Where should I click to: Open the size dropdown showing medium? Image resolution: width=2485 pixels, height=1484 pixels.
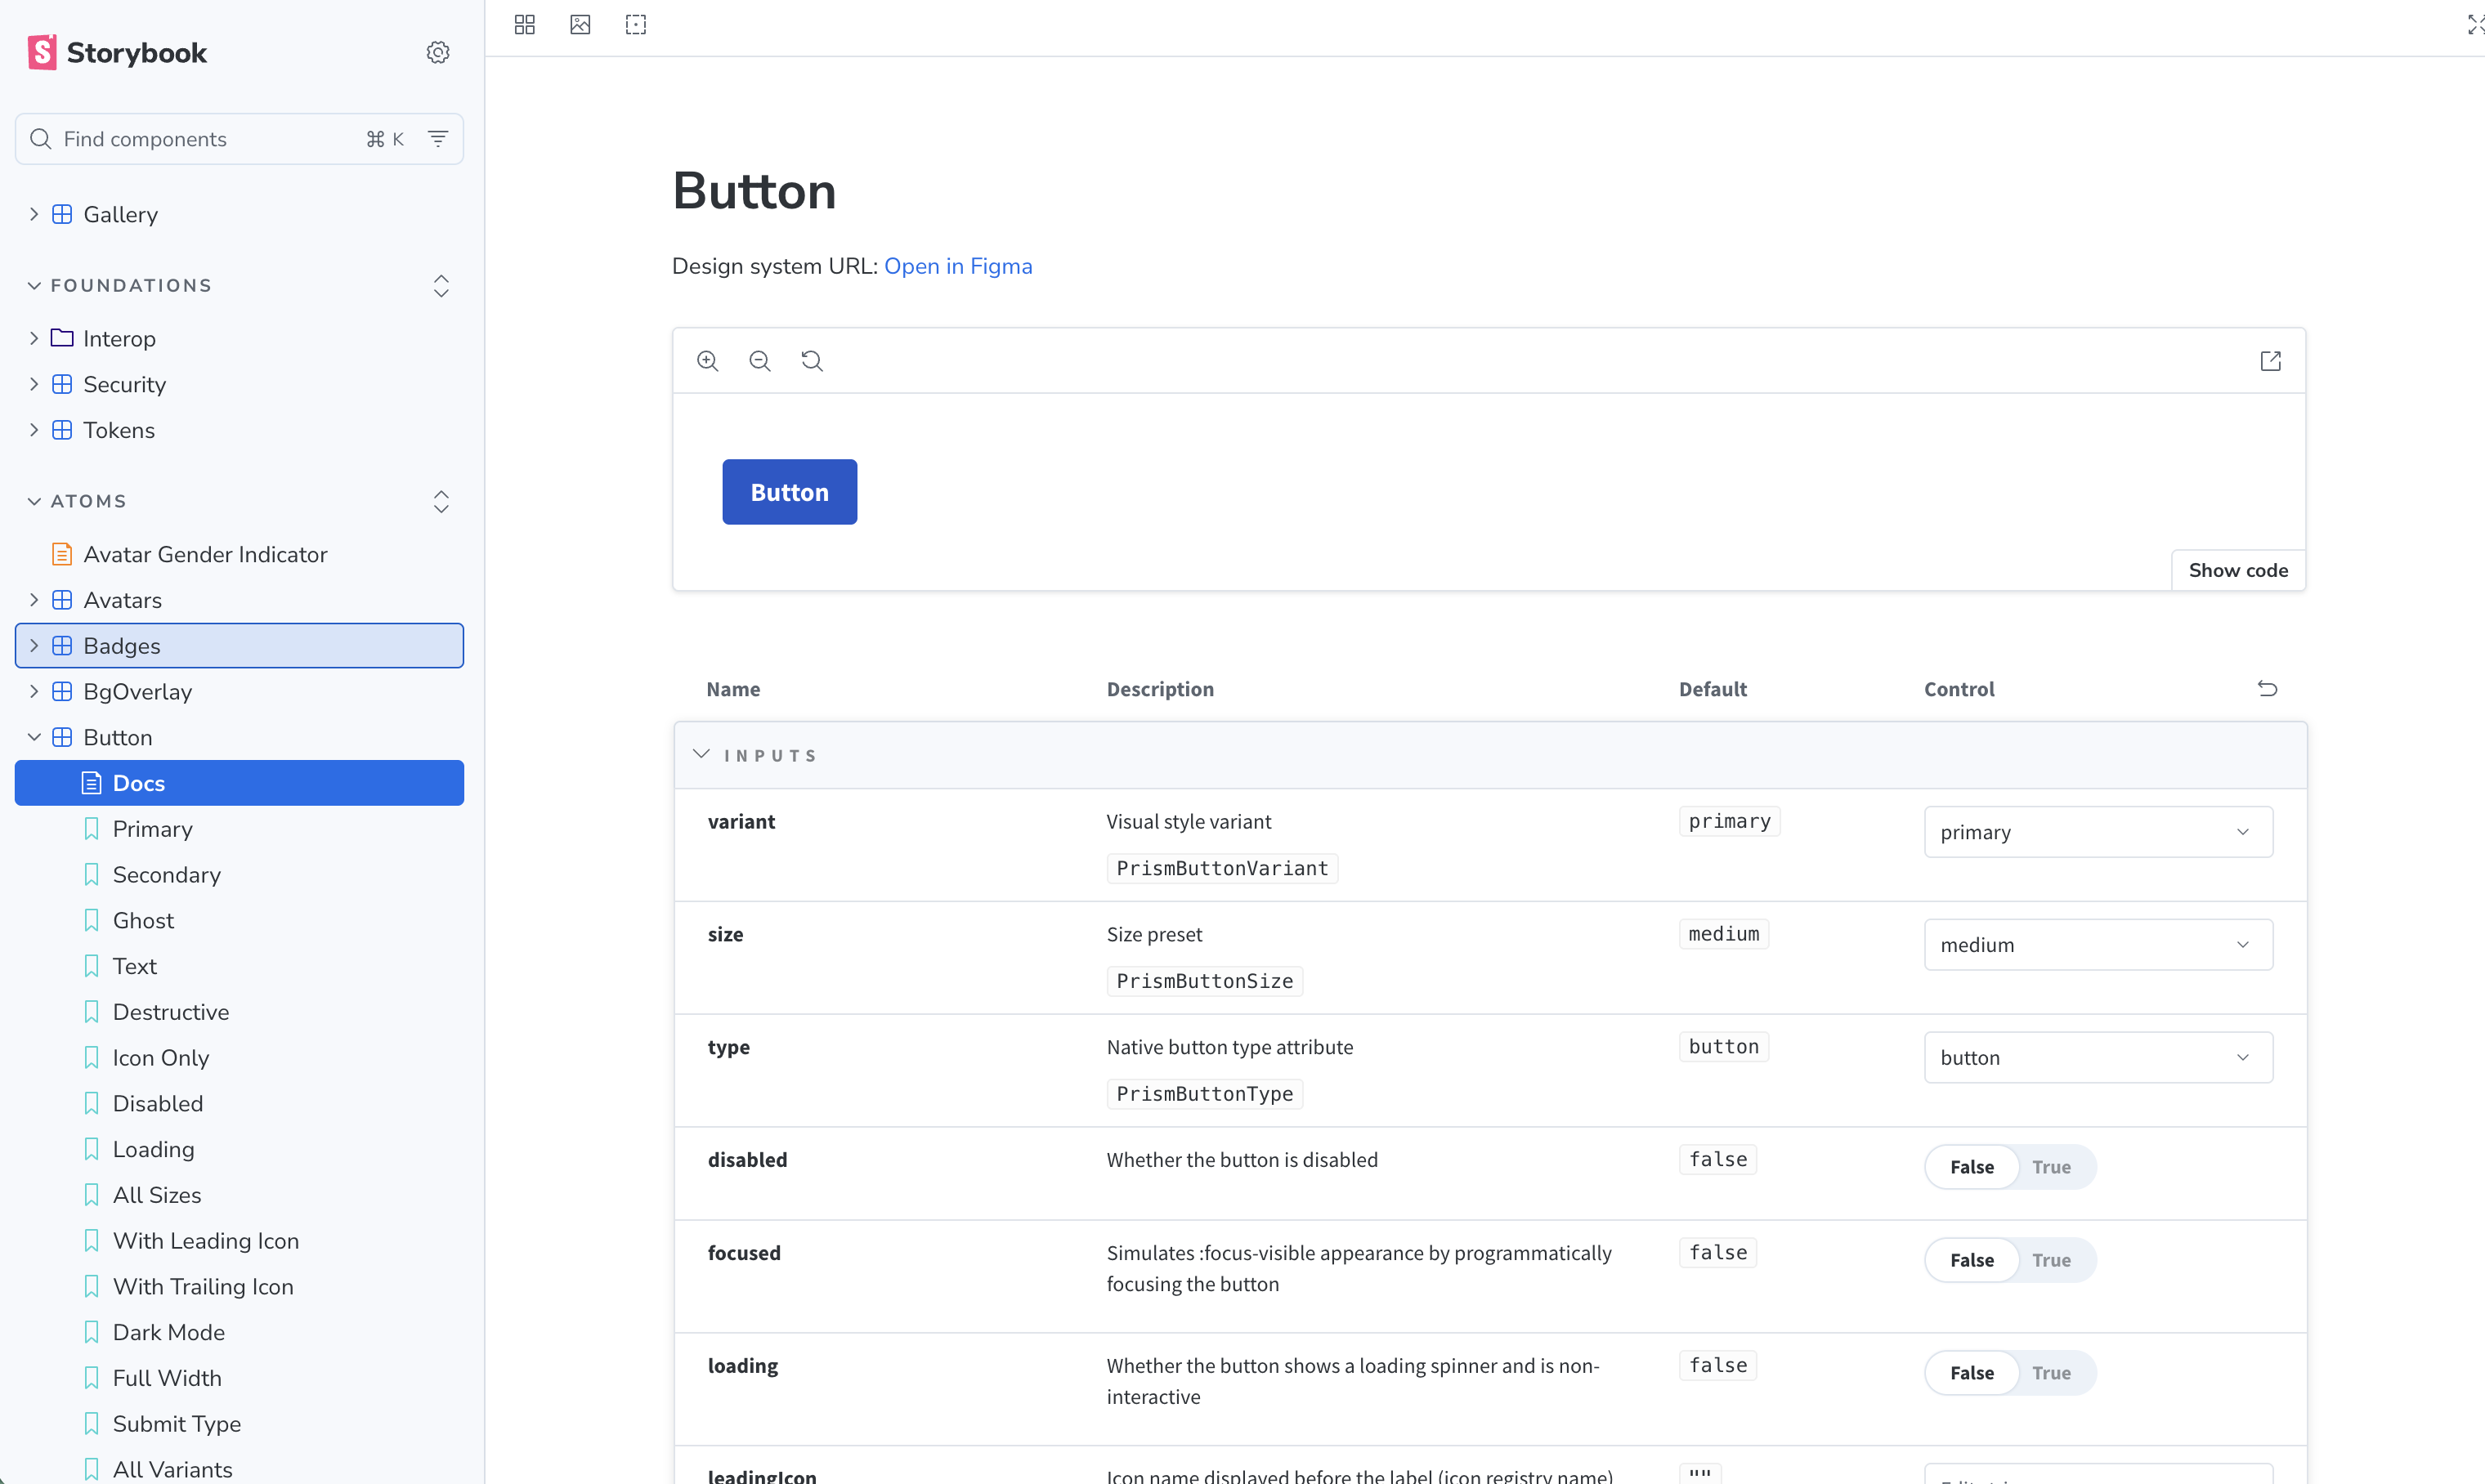(x=2098, y=945)
